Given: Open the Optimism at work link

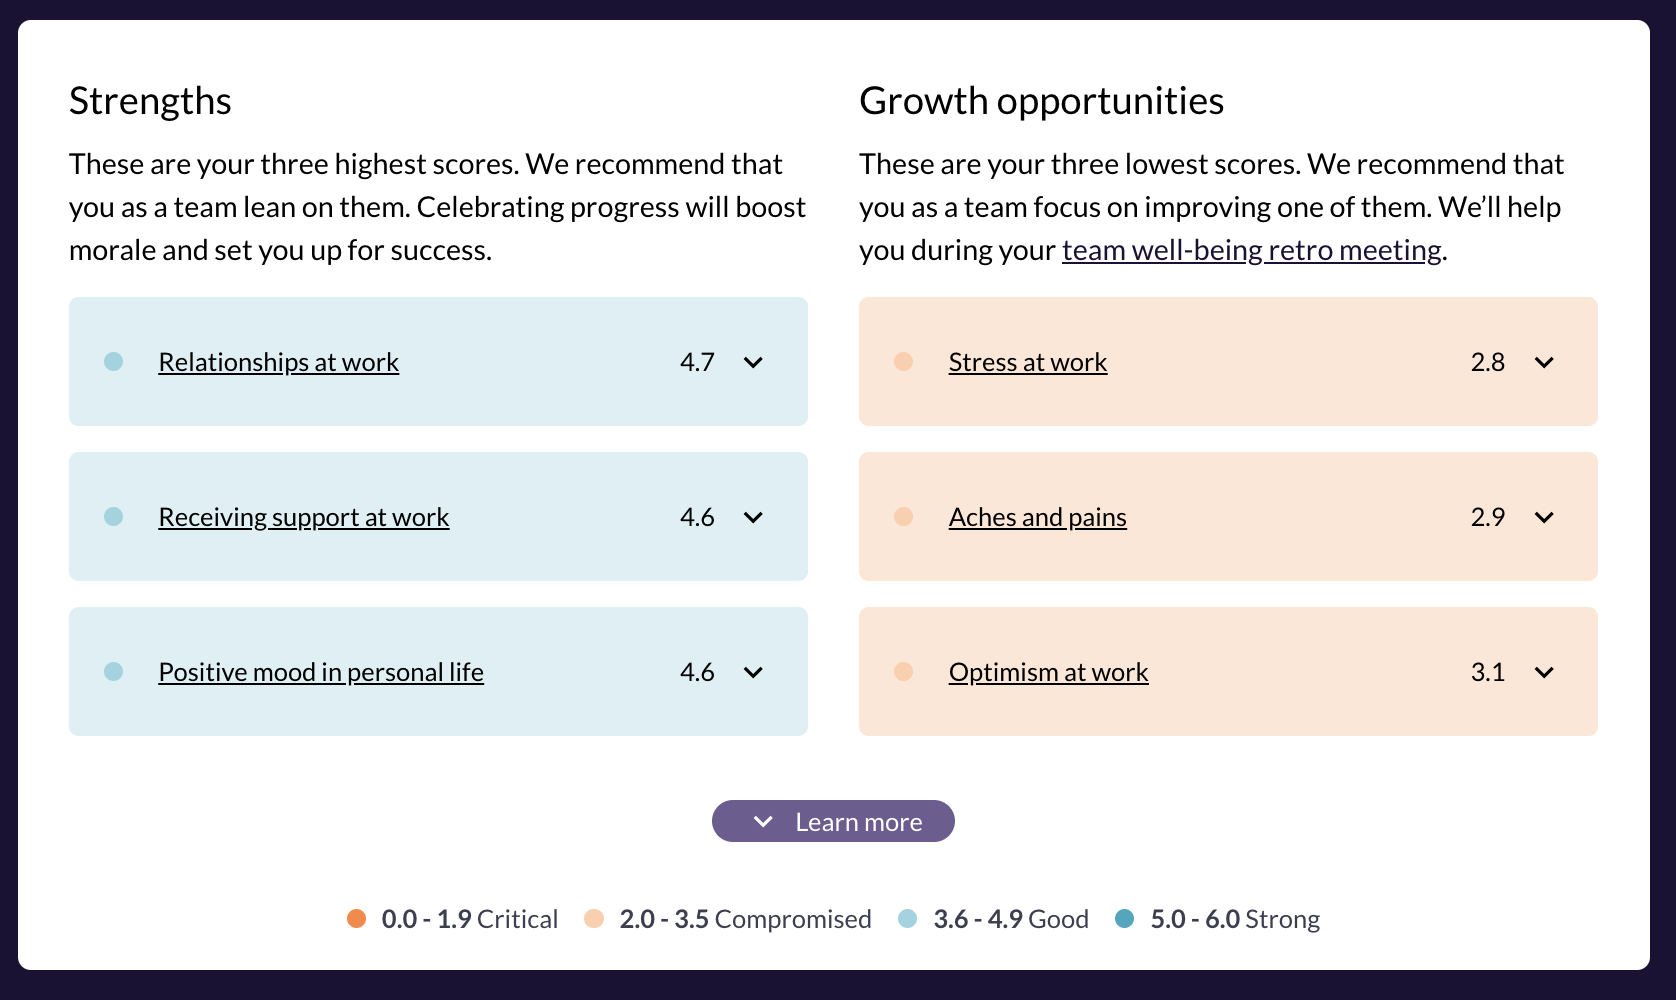Looking at the screenshot, I should point(1048,672).
